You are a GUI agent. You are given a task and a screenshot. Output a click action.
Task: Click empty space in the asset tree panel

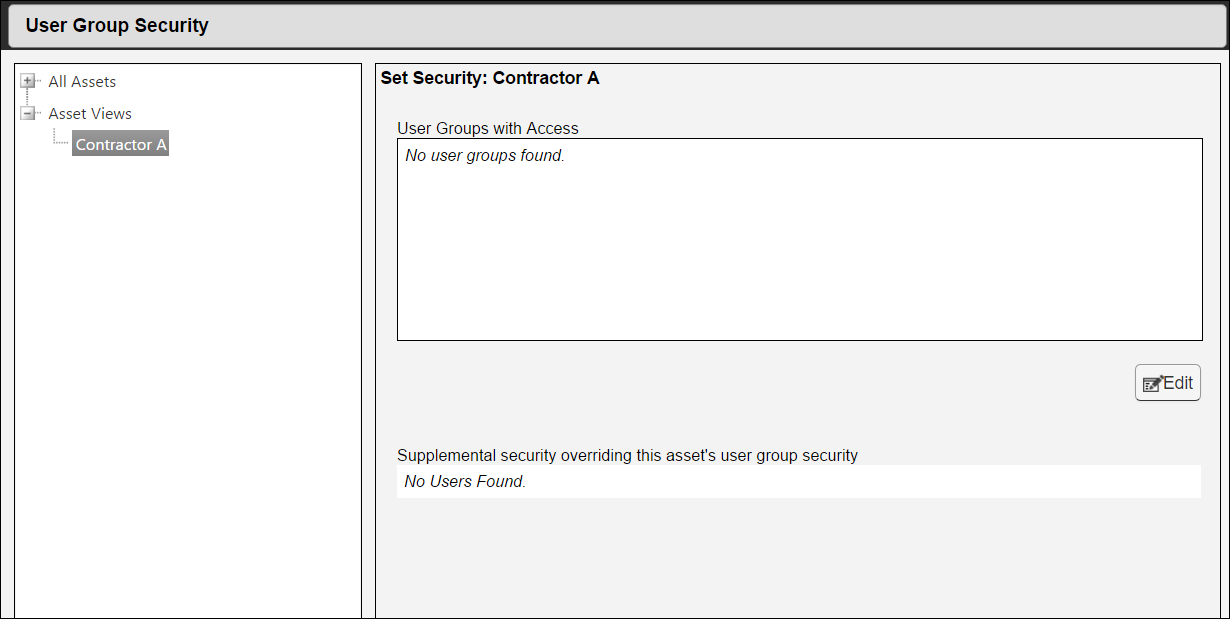(x=188, y=400)
